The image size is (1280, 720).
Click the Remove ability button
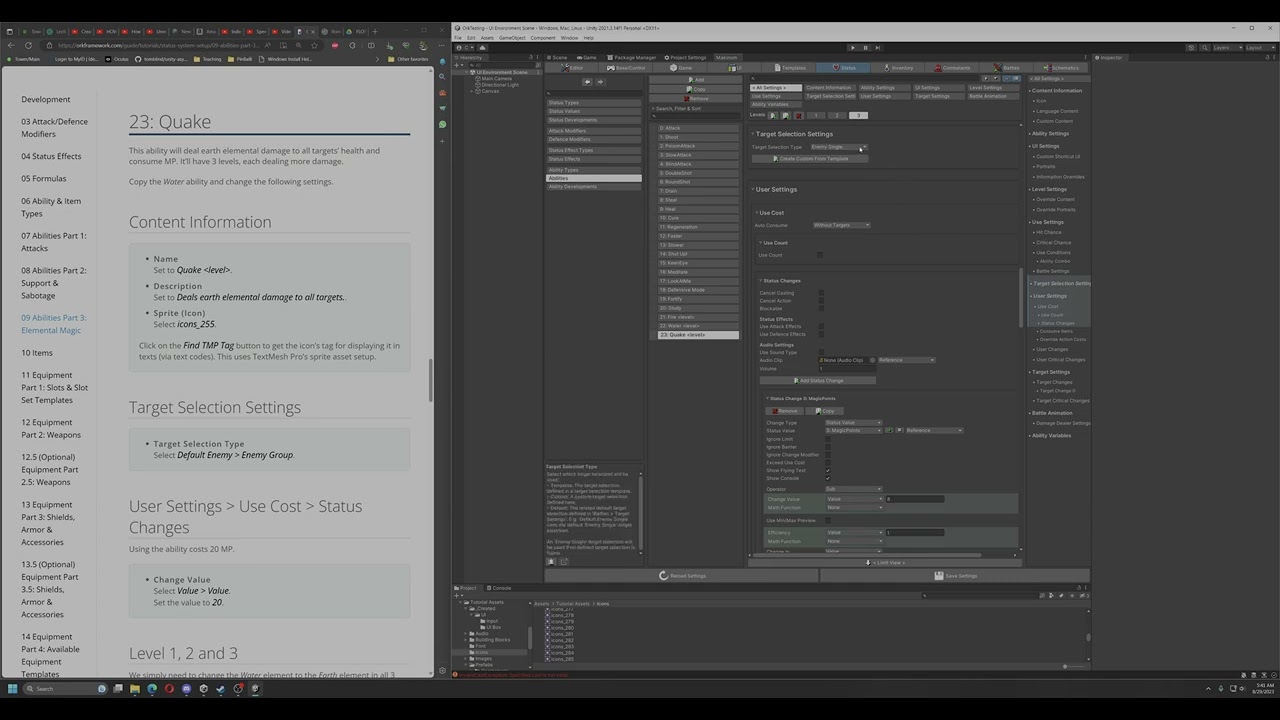[697, 98]
